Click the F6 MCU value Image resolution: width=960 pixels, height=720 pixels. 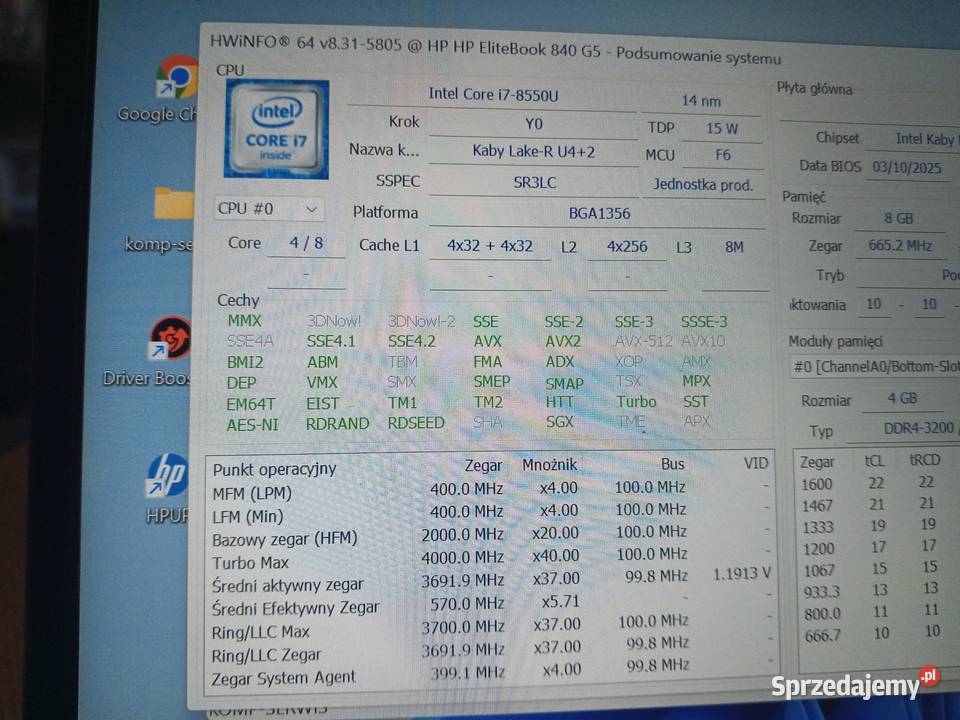click(723, 155)
